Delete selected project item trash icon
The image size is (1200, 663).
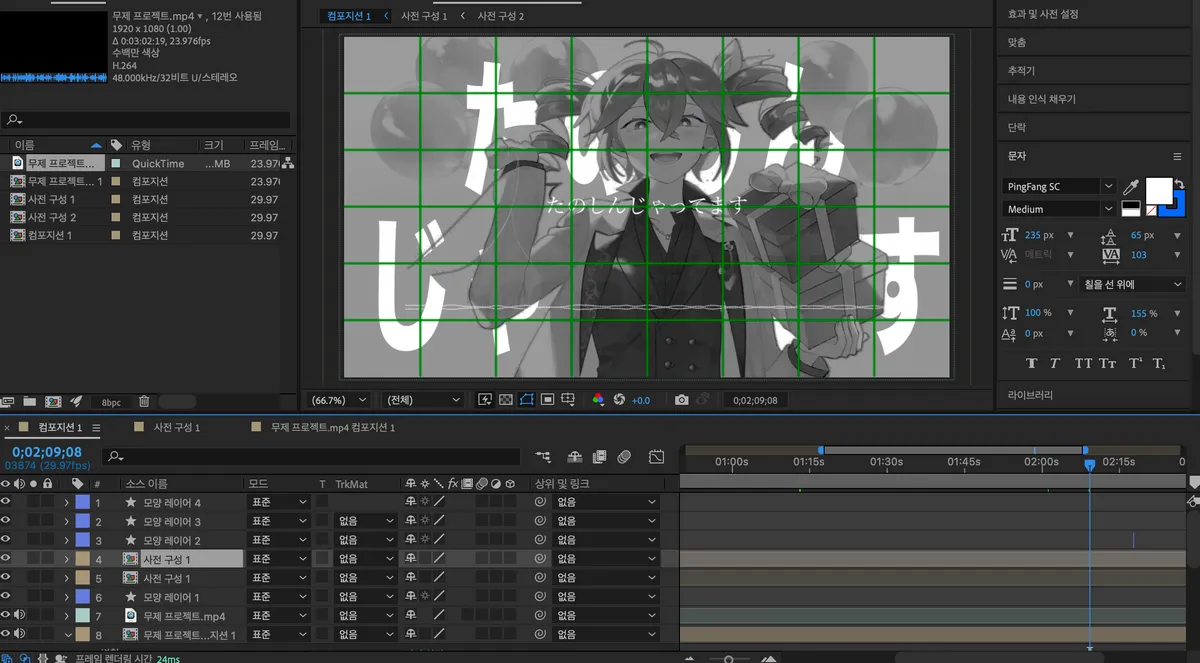144,401
